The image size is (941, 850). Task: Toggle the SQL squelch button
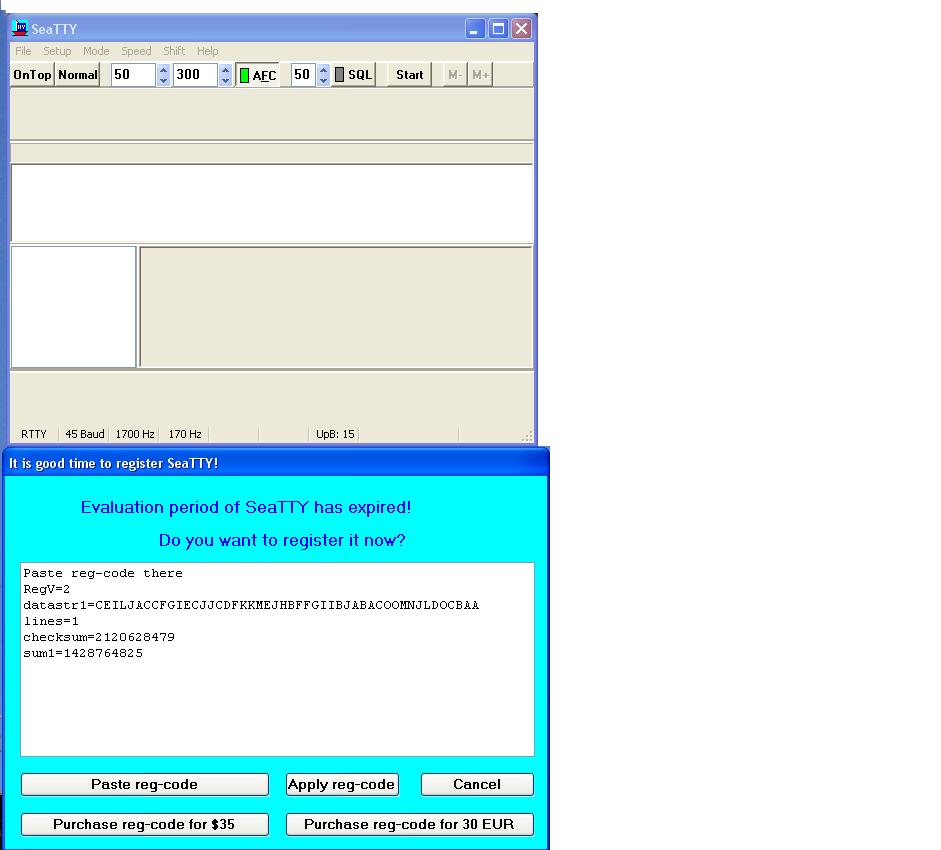point(354,75)
